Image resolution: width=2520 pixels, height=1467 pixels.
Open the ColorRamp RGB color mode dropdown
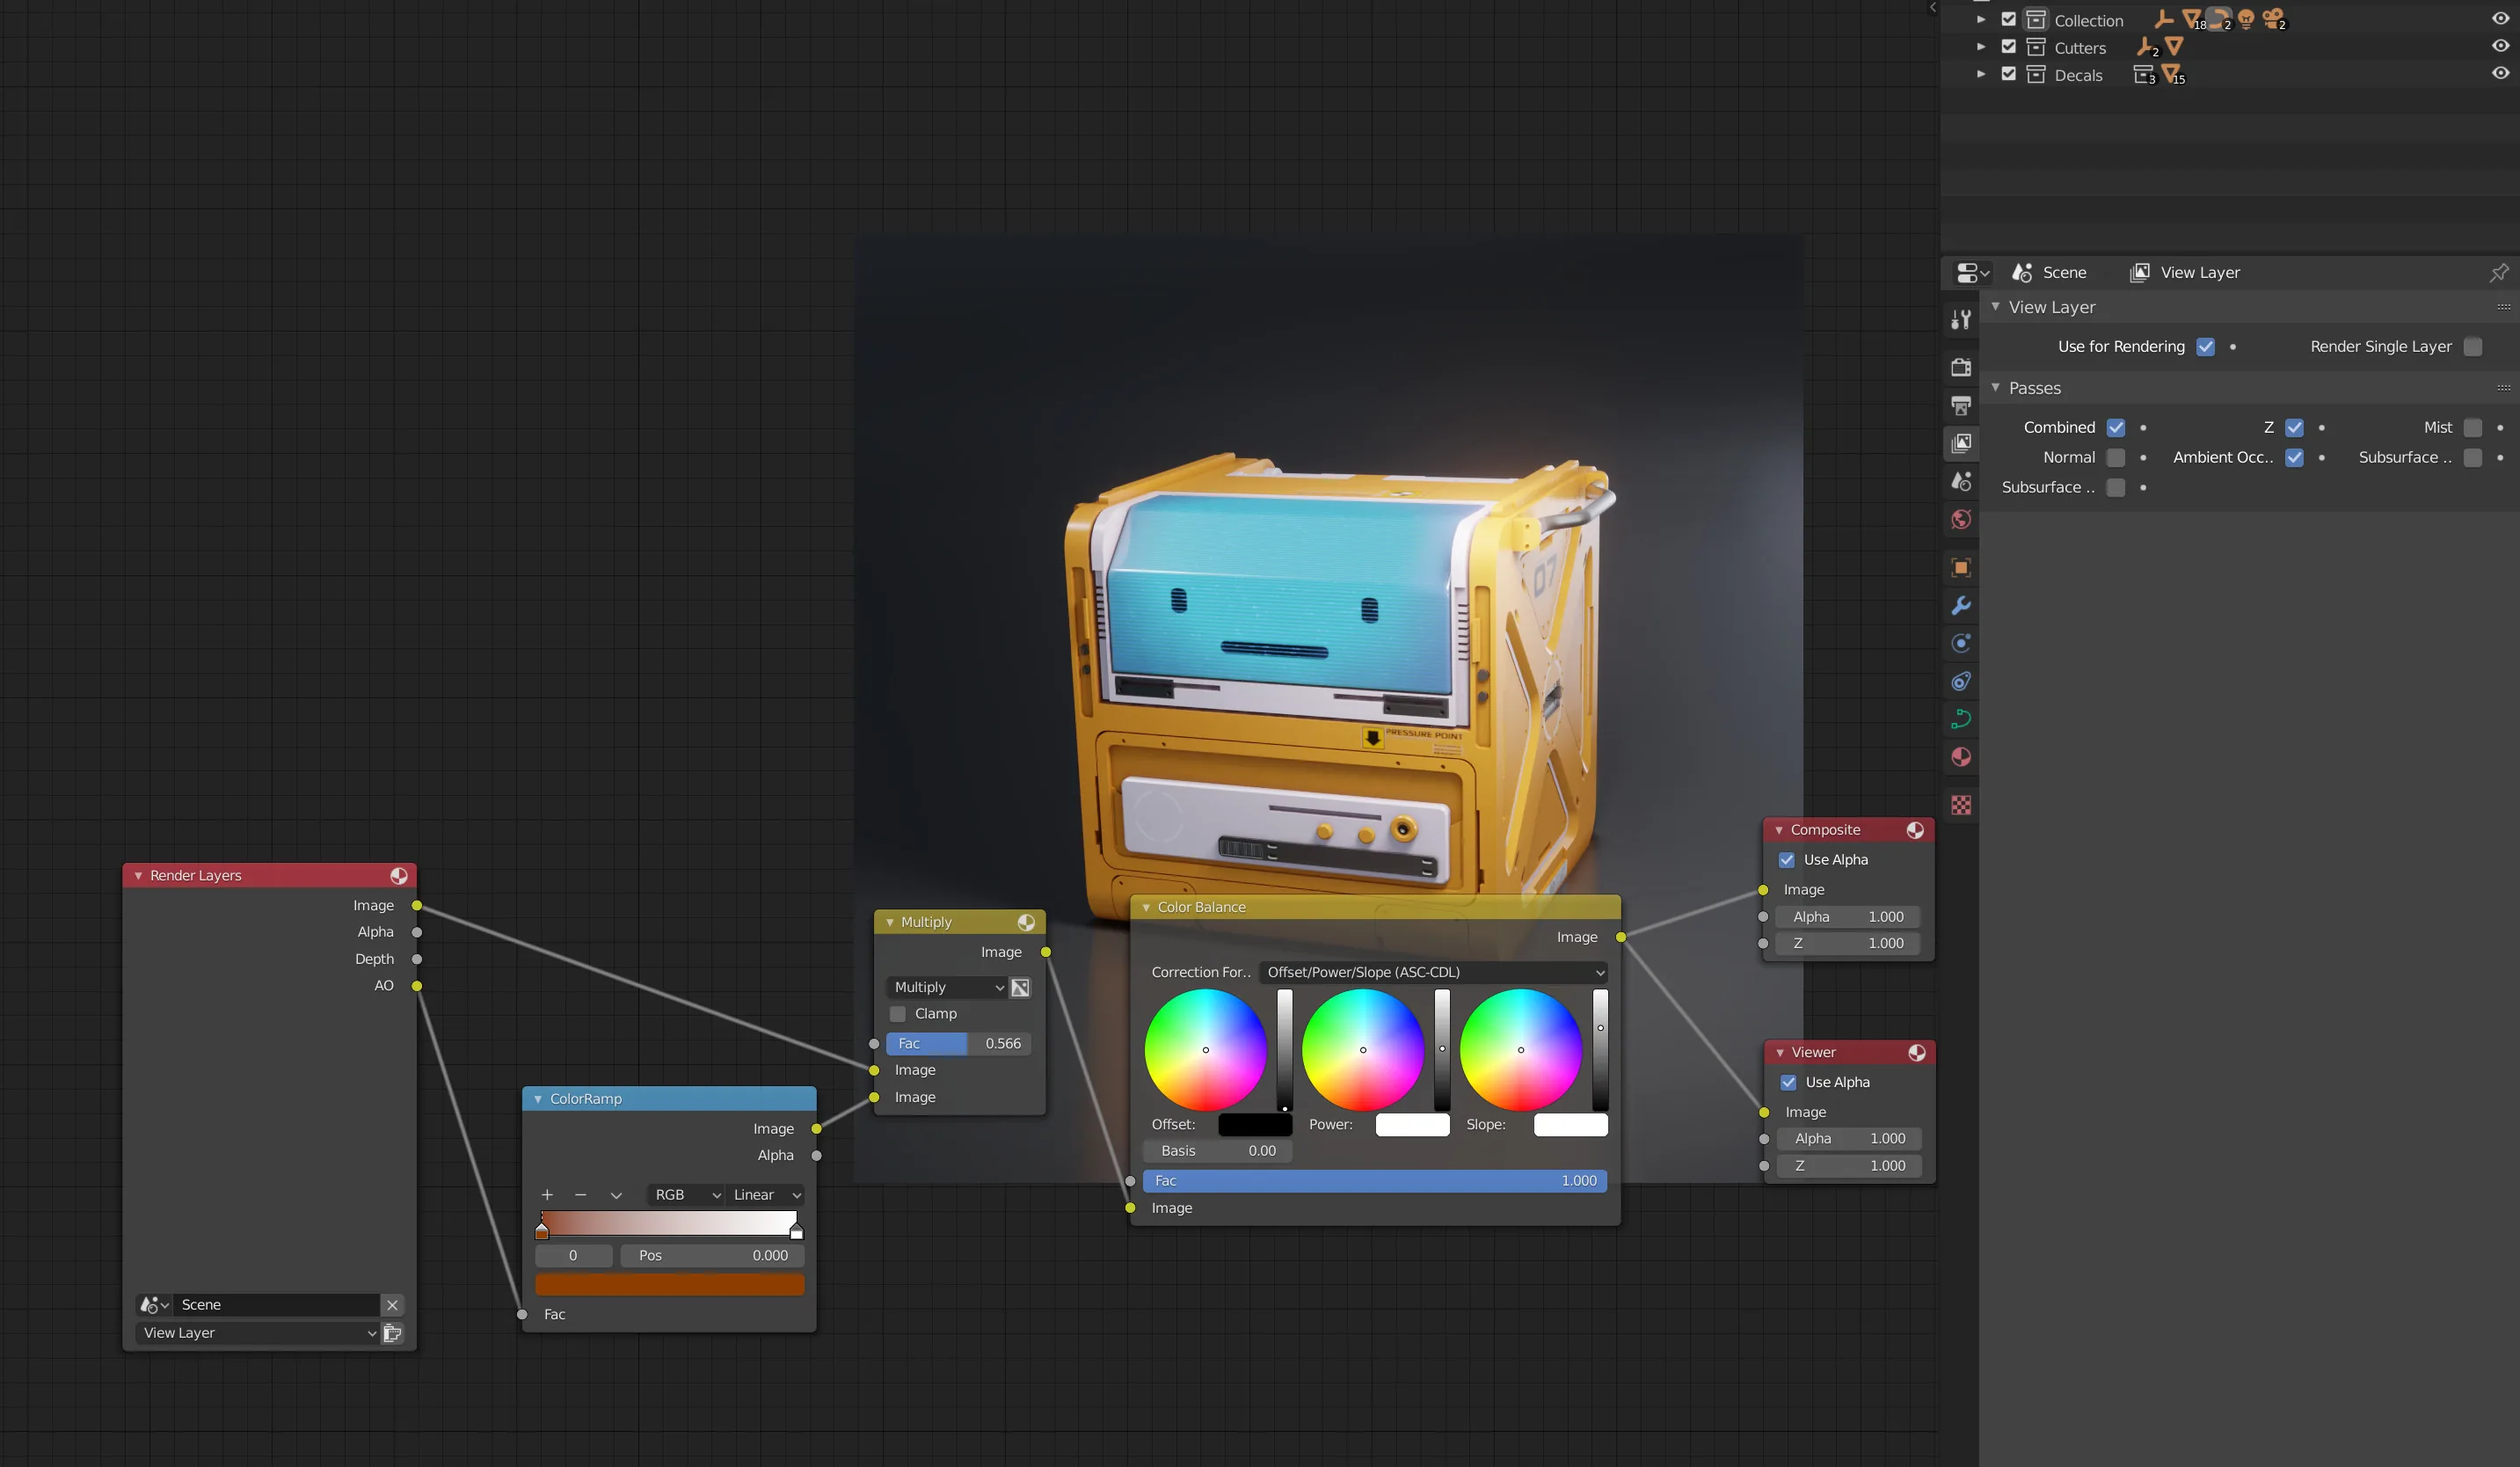pyautogui.click(x=686, y=1195)
